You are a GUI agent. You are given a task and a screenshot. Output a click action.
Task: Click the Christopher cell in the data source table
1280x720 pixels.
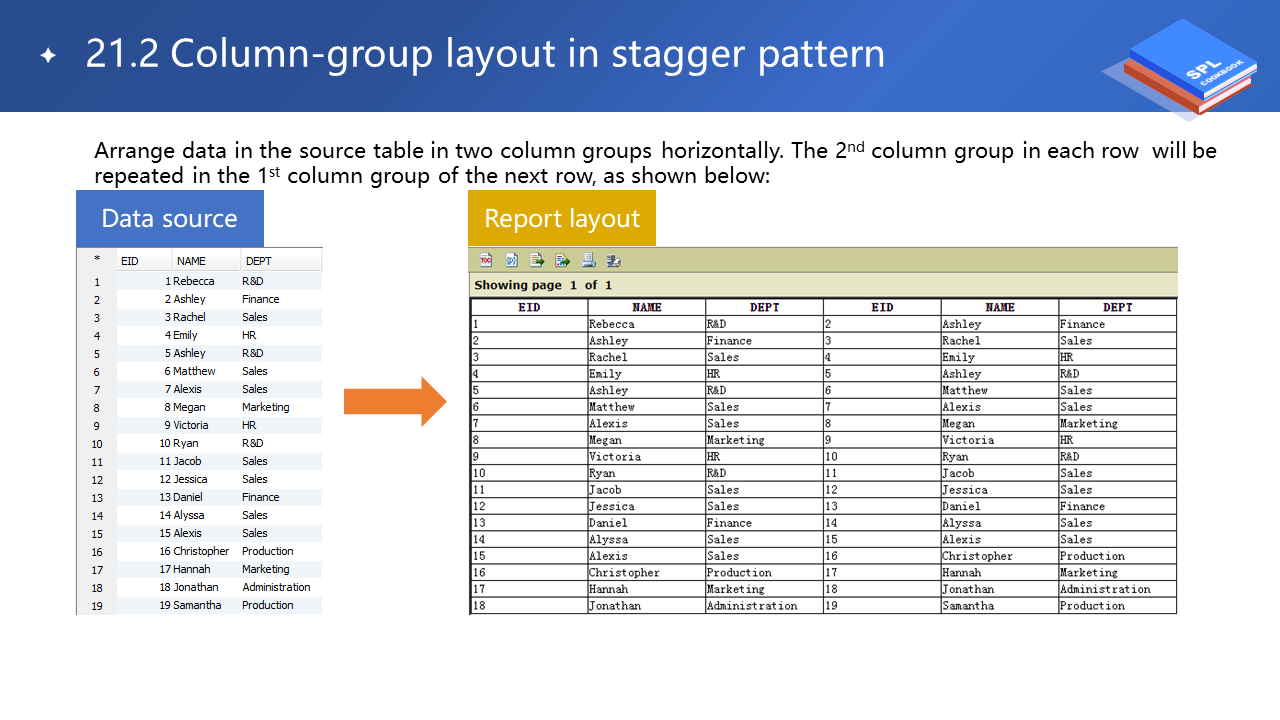click(201, 551)
